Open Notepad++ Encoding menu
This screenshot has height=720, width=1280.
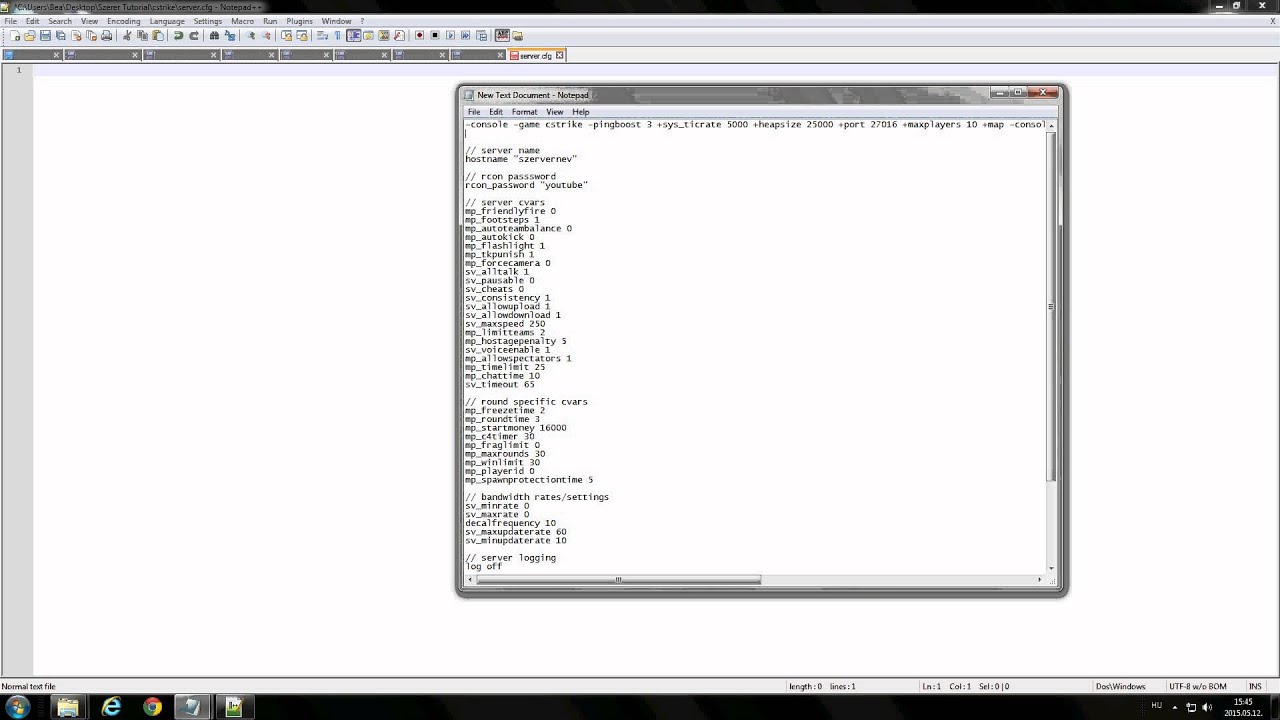click(123, 21)
